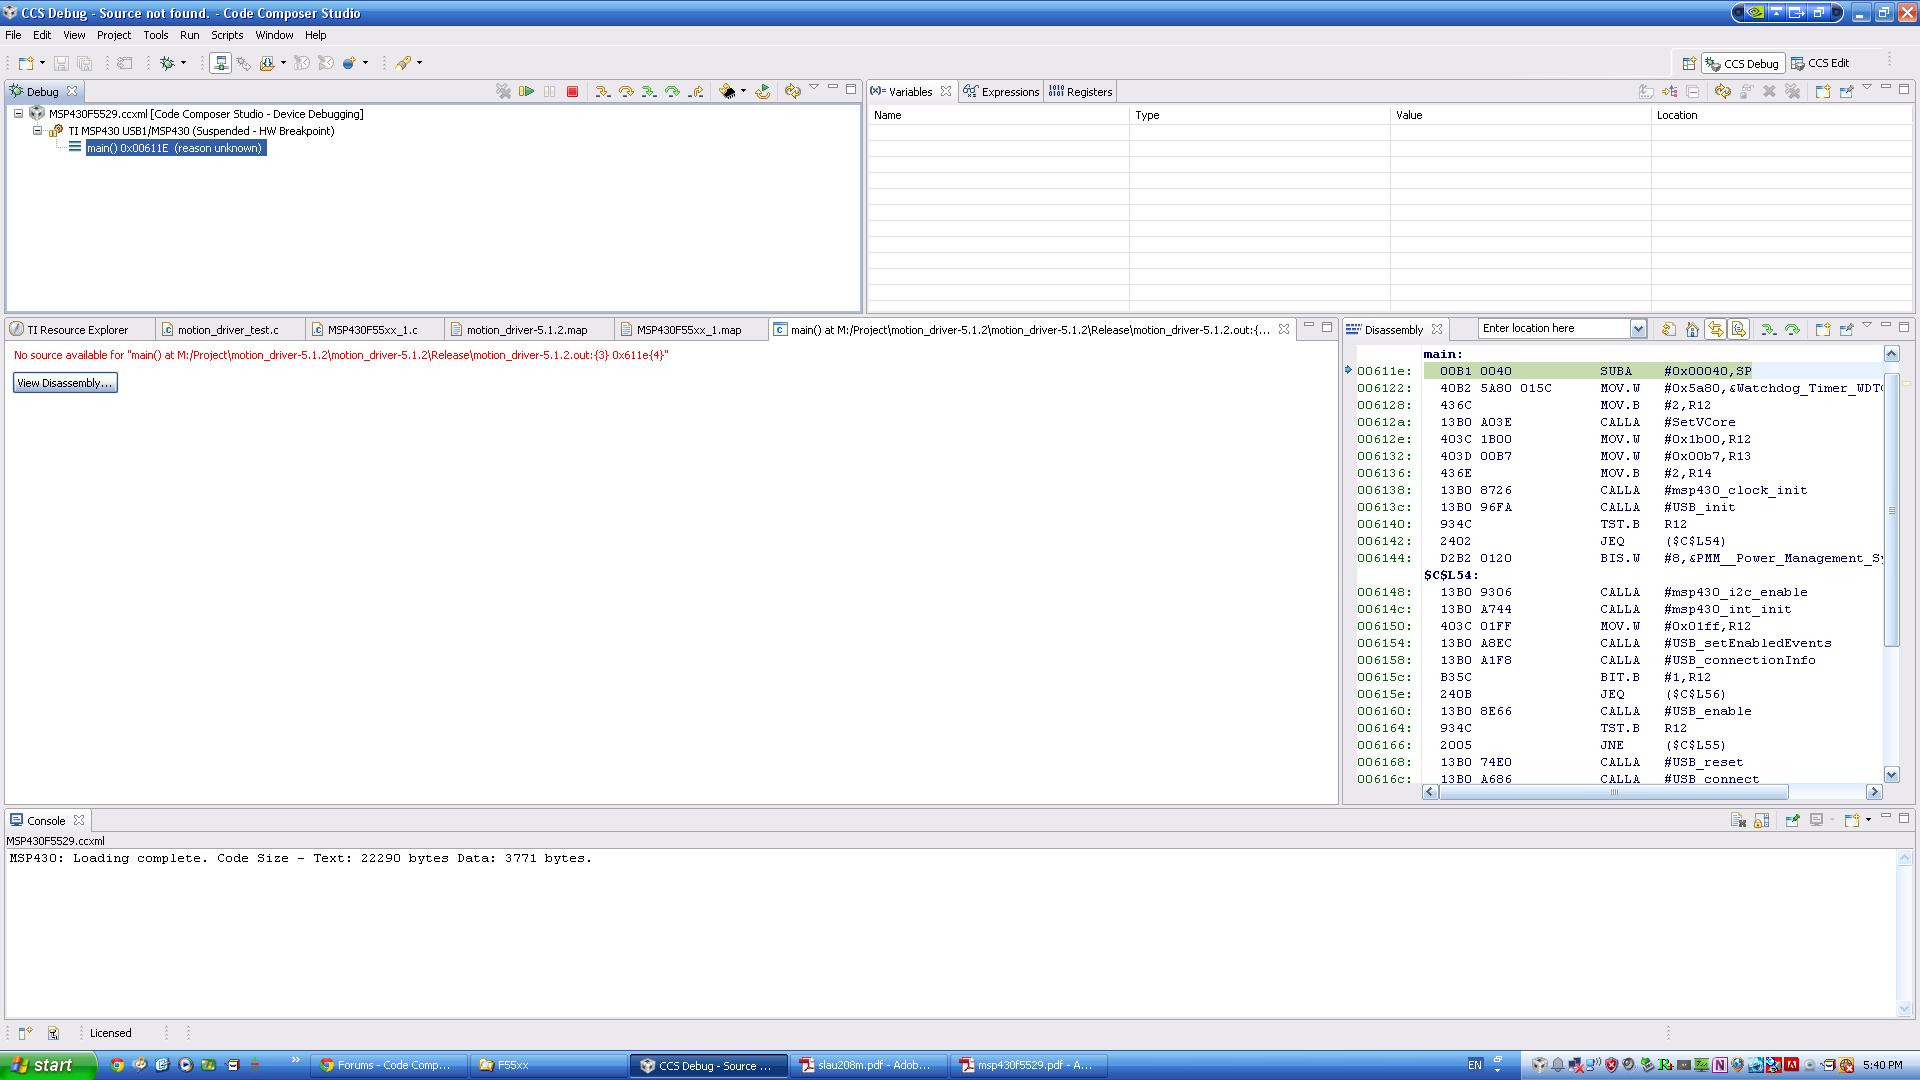The width and height of the screenshot is (1920, 1080).
Task: Click the Open Perspective icon
Action: click(1689, 63)
